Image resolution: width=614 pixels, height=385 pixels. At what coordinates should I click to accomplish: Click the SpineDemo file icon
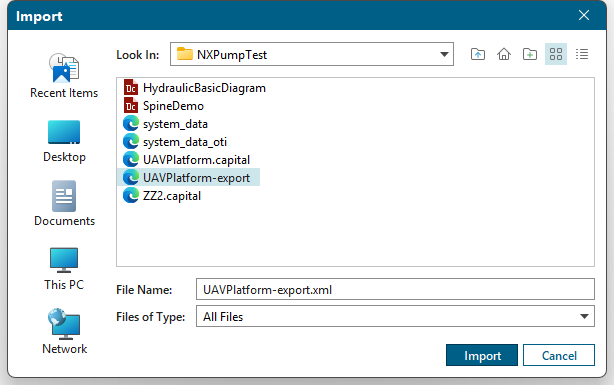coord(131,106)
